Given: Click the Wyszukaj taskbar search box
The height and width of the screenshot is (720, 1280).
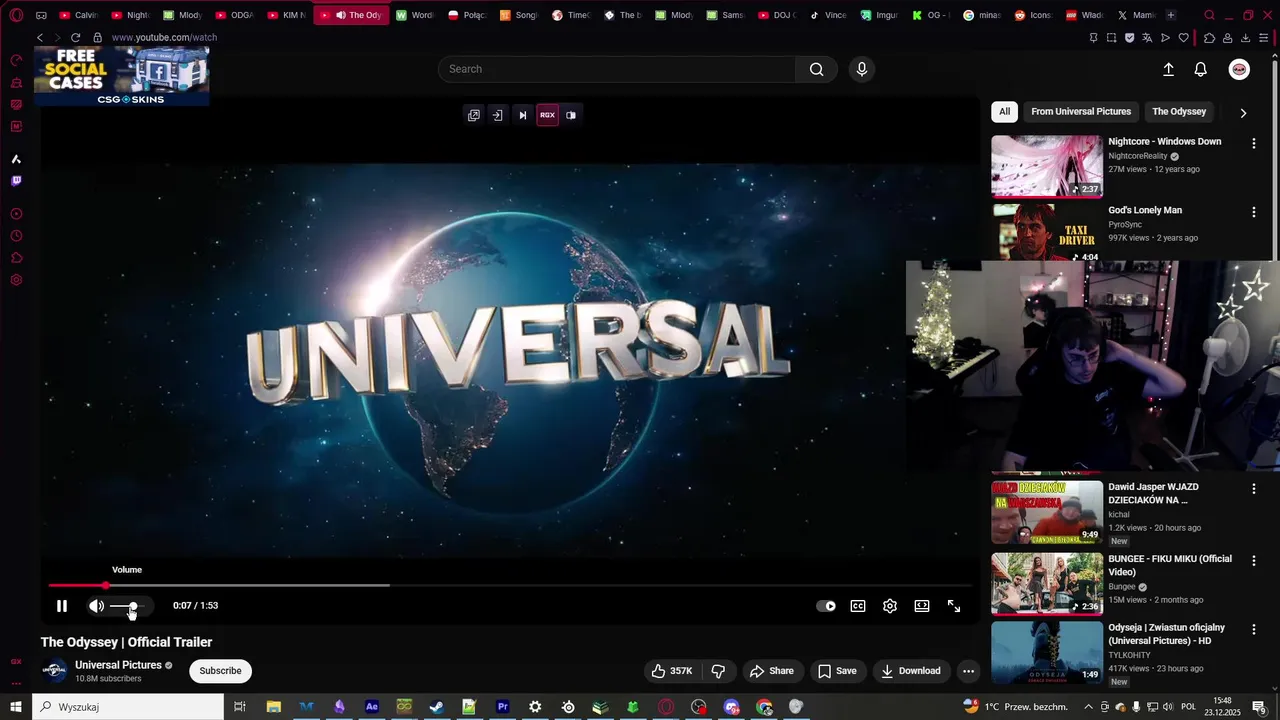Looking at the screenshot, I should pyautogui.click(x=128, y=707).
